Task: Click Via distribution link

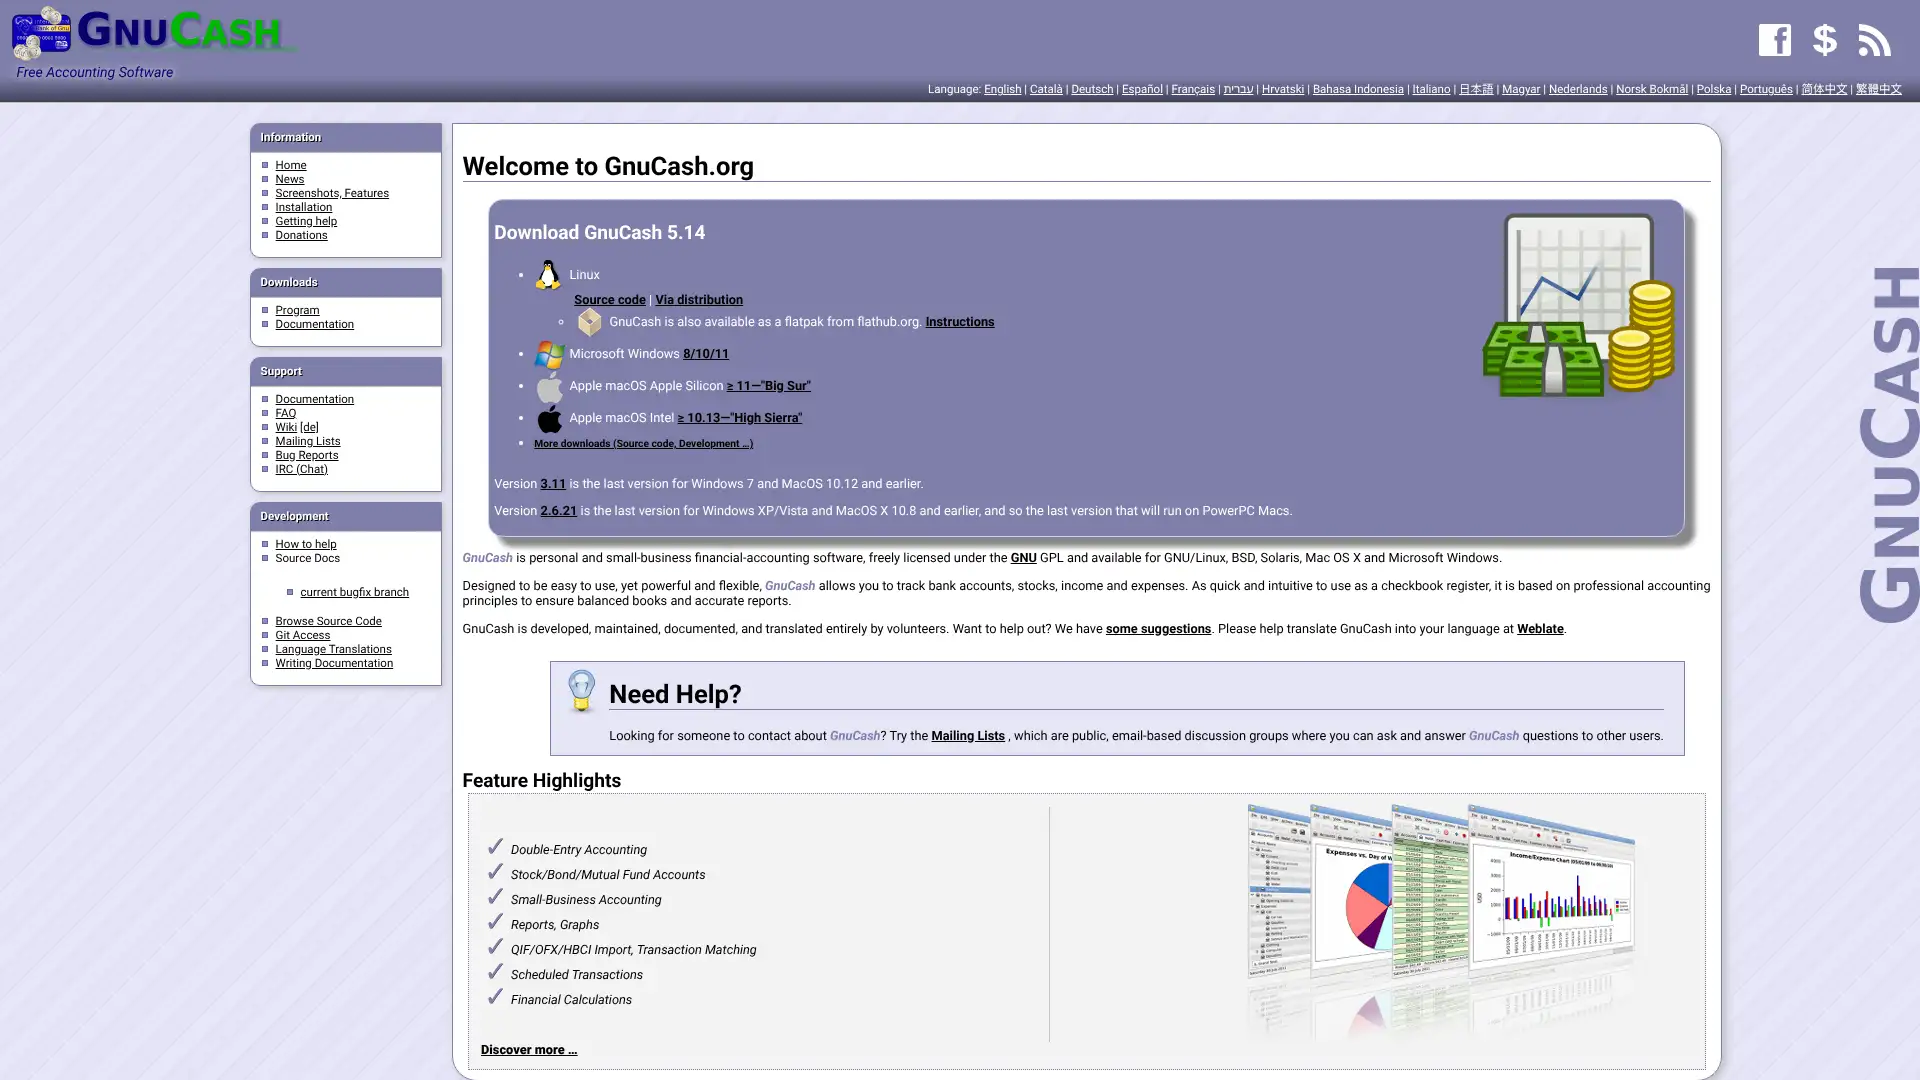Action: point(698,300)
